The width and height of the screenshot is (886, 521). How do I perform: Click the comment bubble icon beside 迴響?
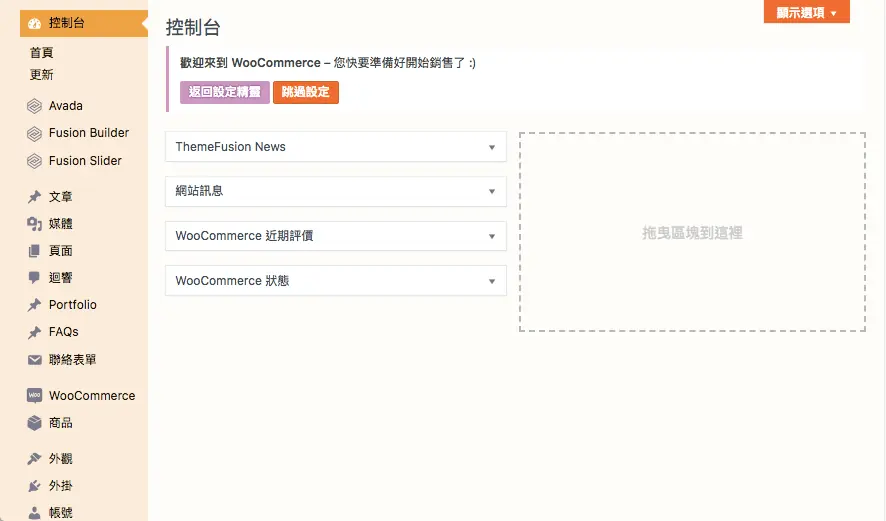click(34, 277)
